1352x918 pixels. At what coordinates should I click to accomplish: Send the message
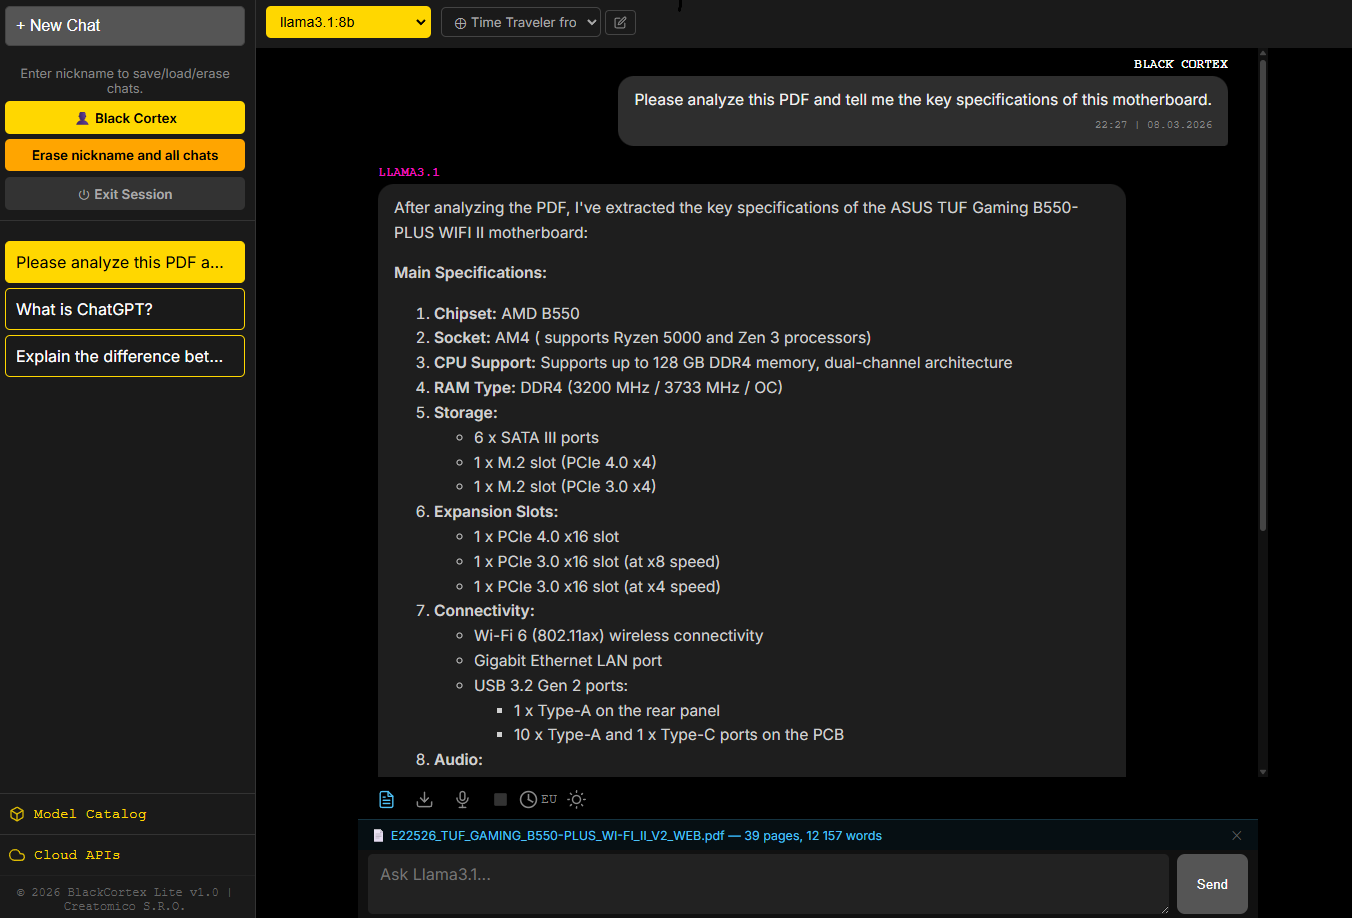(1212, 884)
